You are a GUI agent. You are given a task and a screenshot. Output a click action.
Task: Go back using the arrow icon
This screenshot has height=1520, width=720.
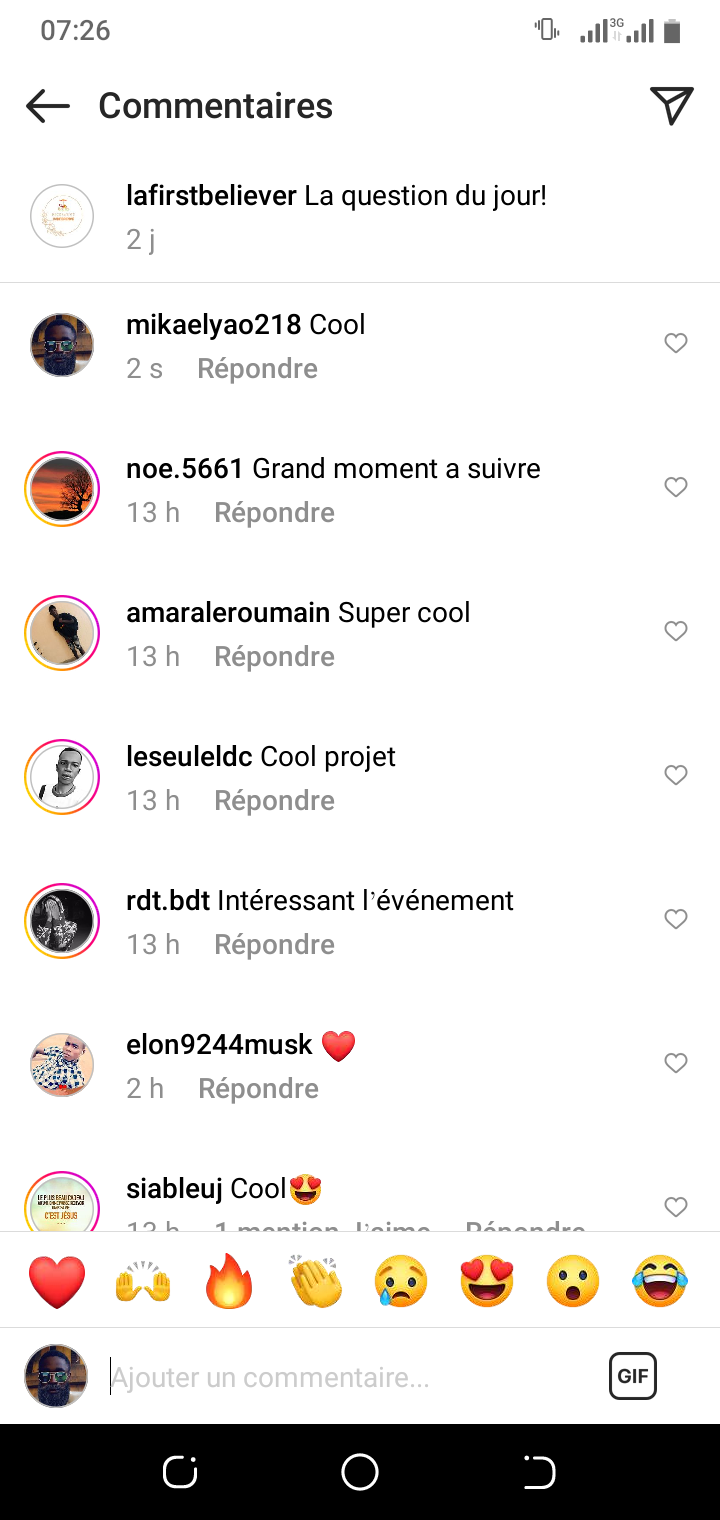[48, 106]
